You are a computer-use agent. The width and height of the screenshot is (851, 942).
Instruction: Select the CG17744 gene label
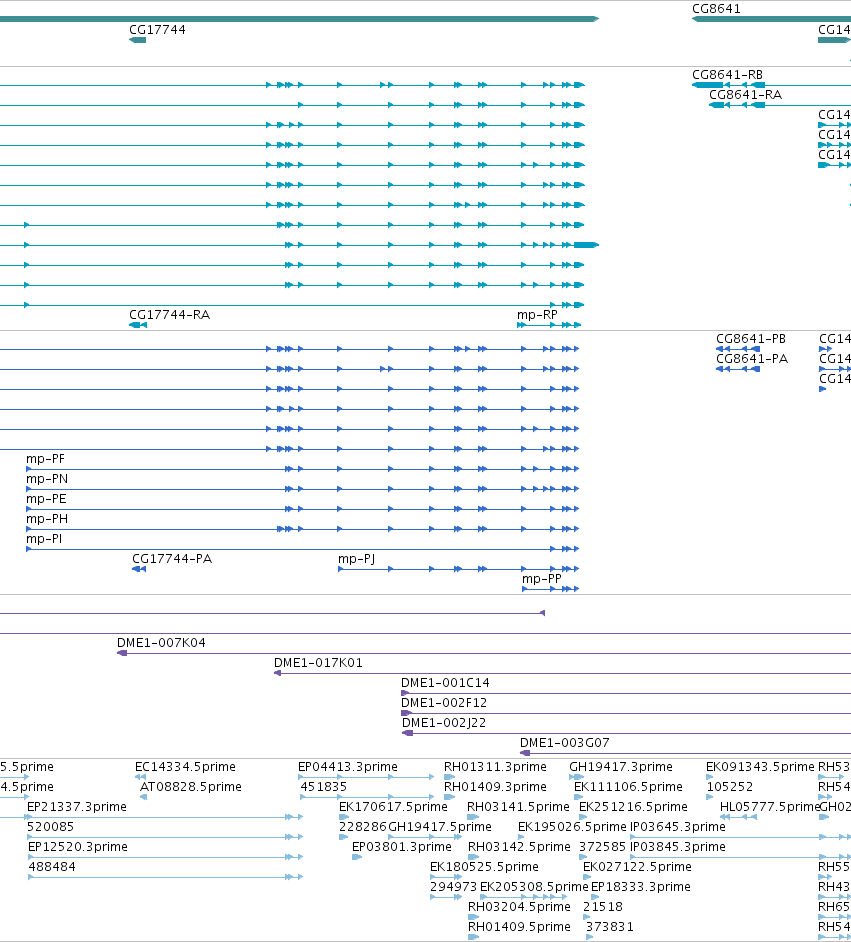[x=157, y=30]
